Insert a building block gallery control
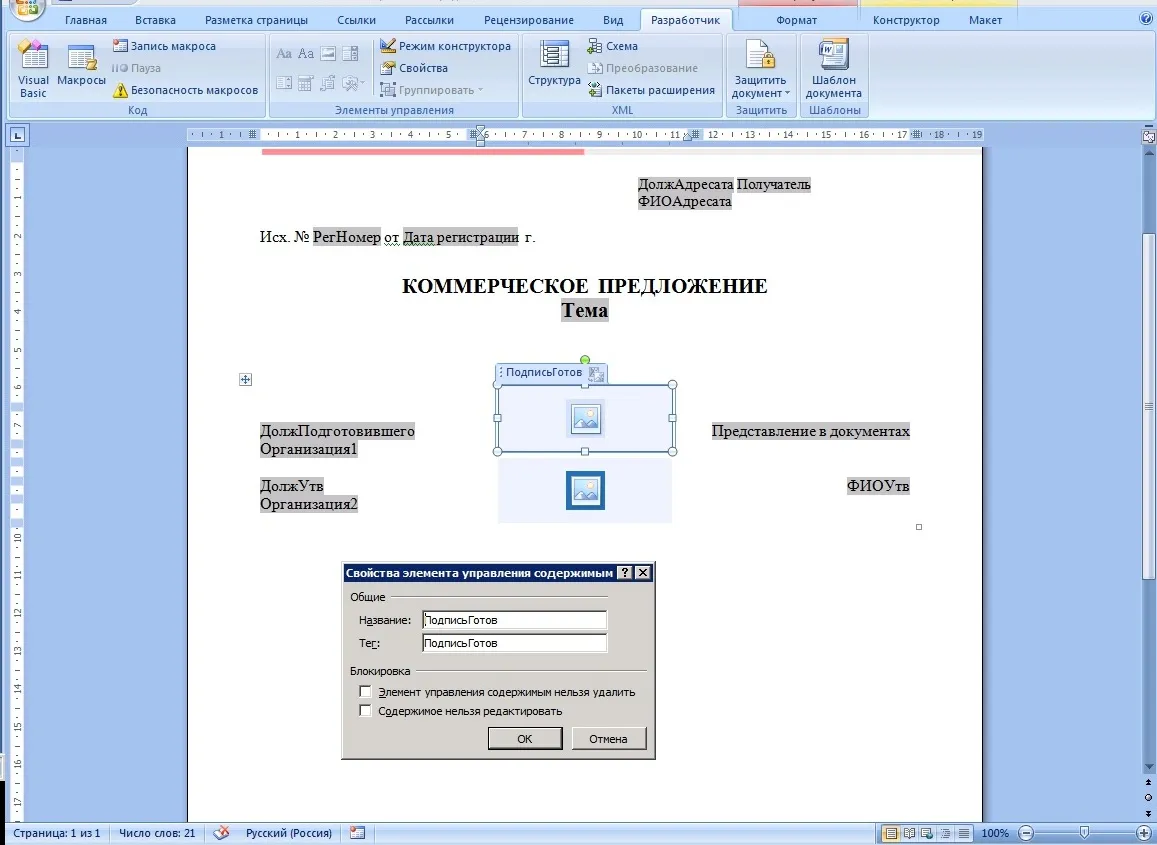 (328, 83)
